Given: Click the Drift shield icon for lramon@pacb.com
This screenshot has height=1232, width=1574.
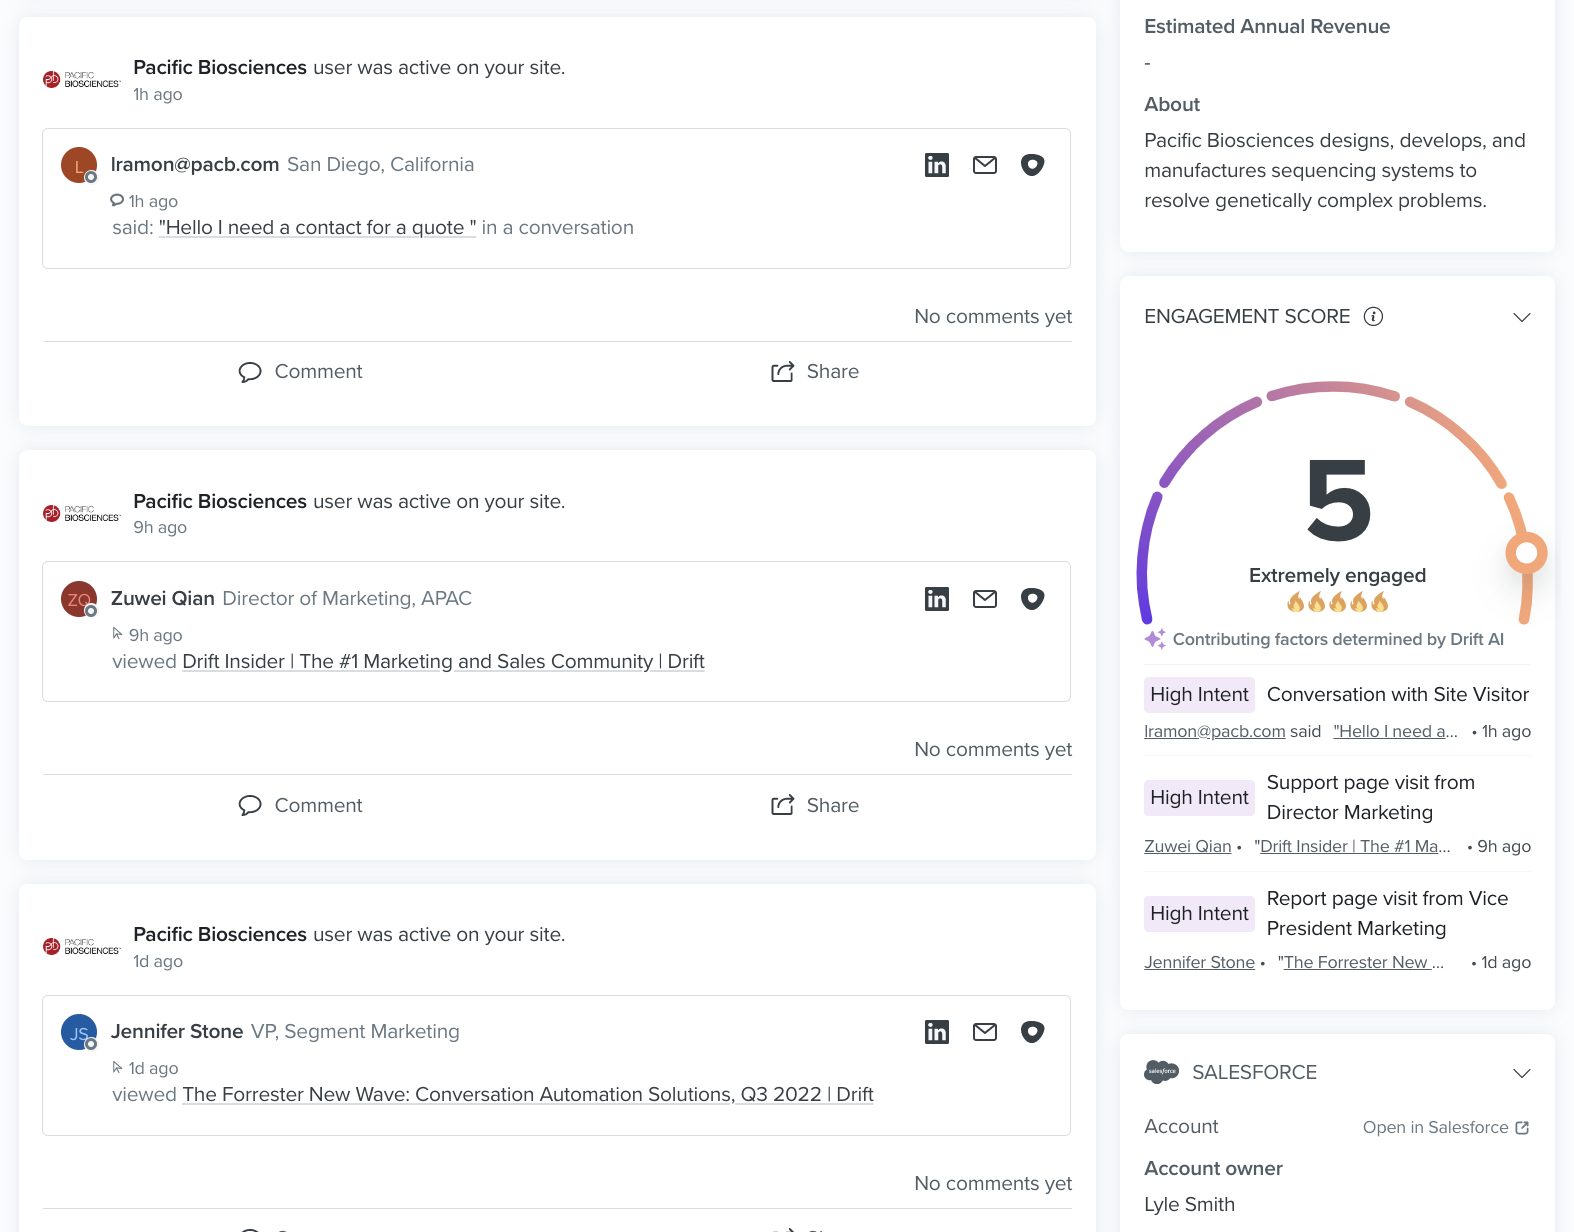Looking at the screenshot, I should (x=1033, y=165).
